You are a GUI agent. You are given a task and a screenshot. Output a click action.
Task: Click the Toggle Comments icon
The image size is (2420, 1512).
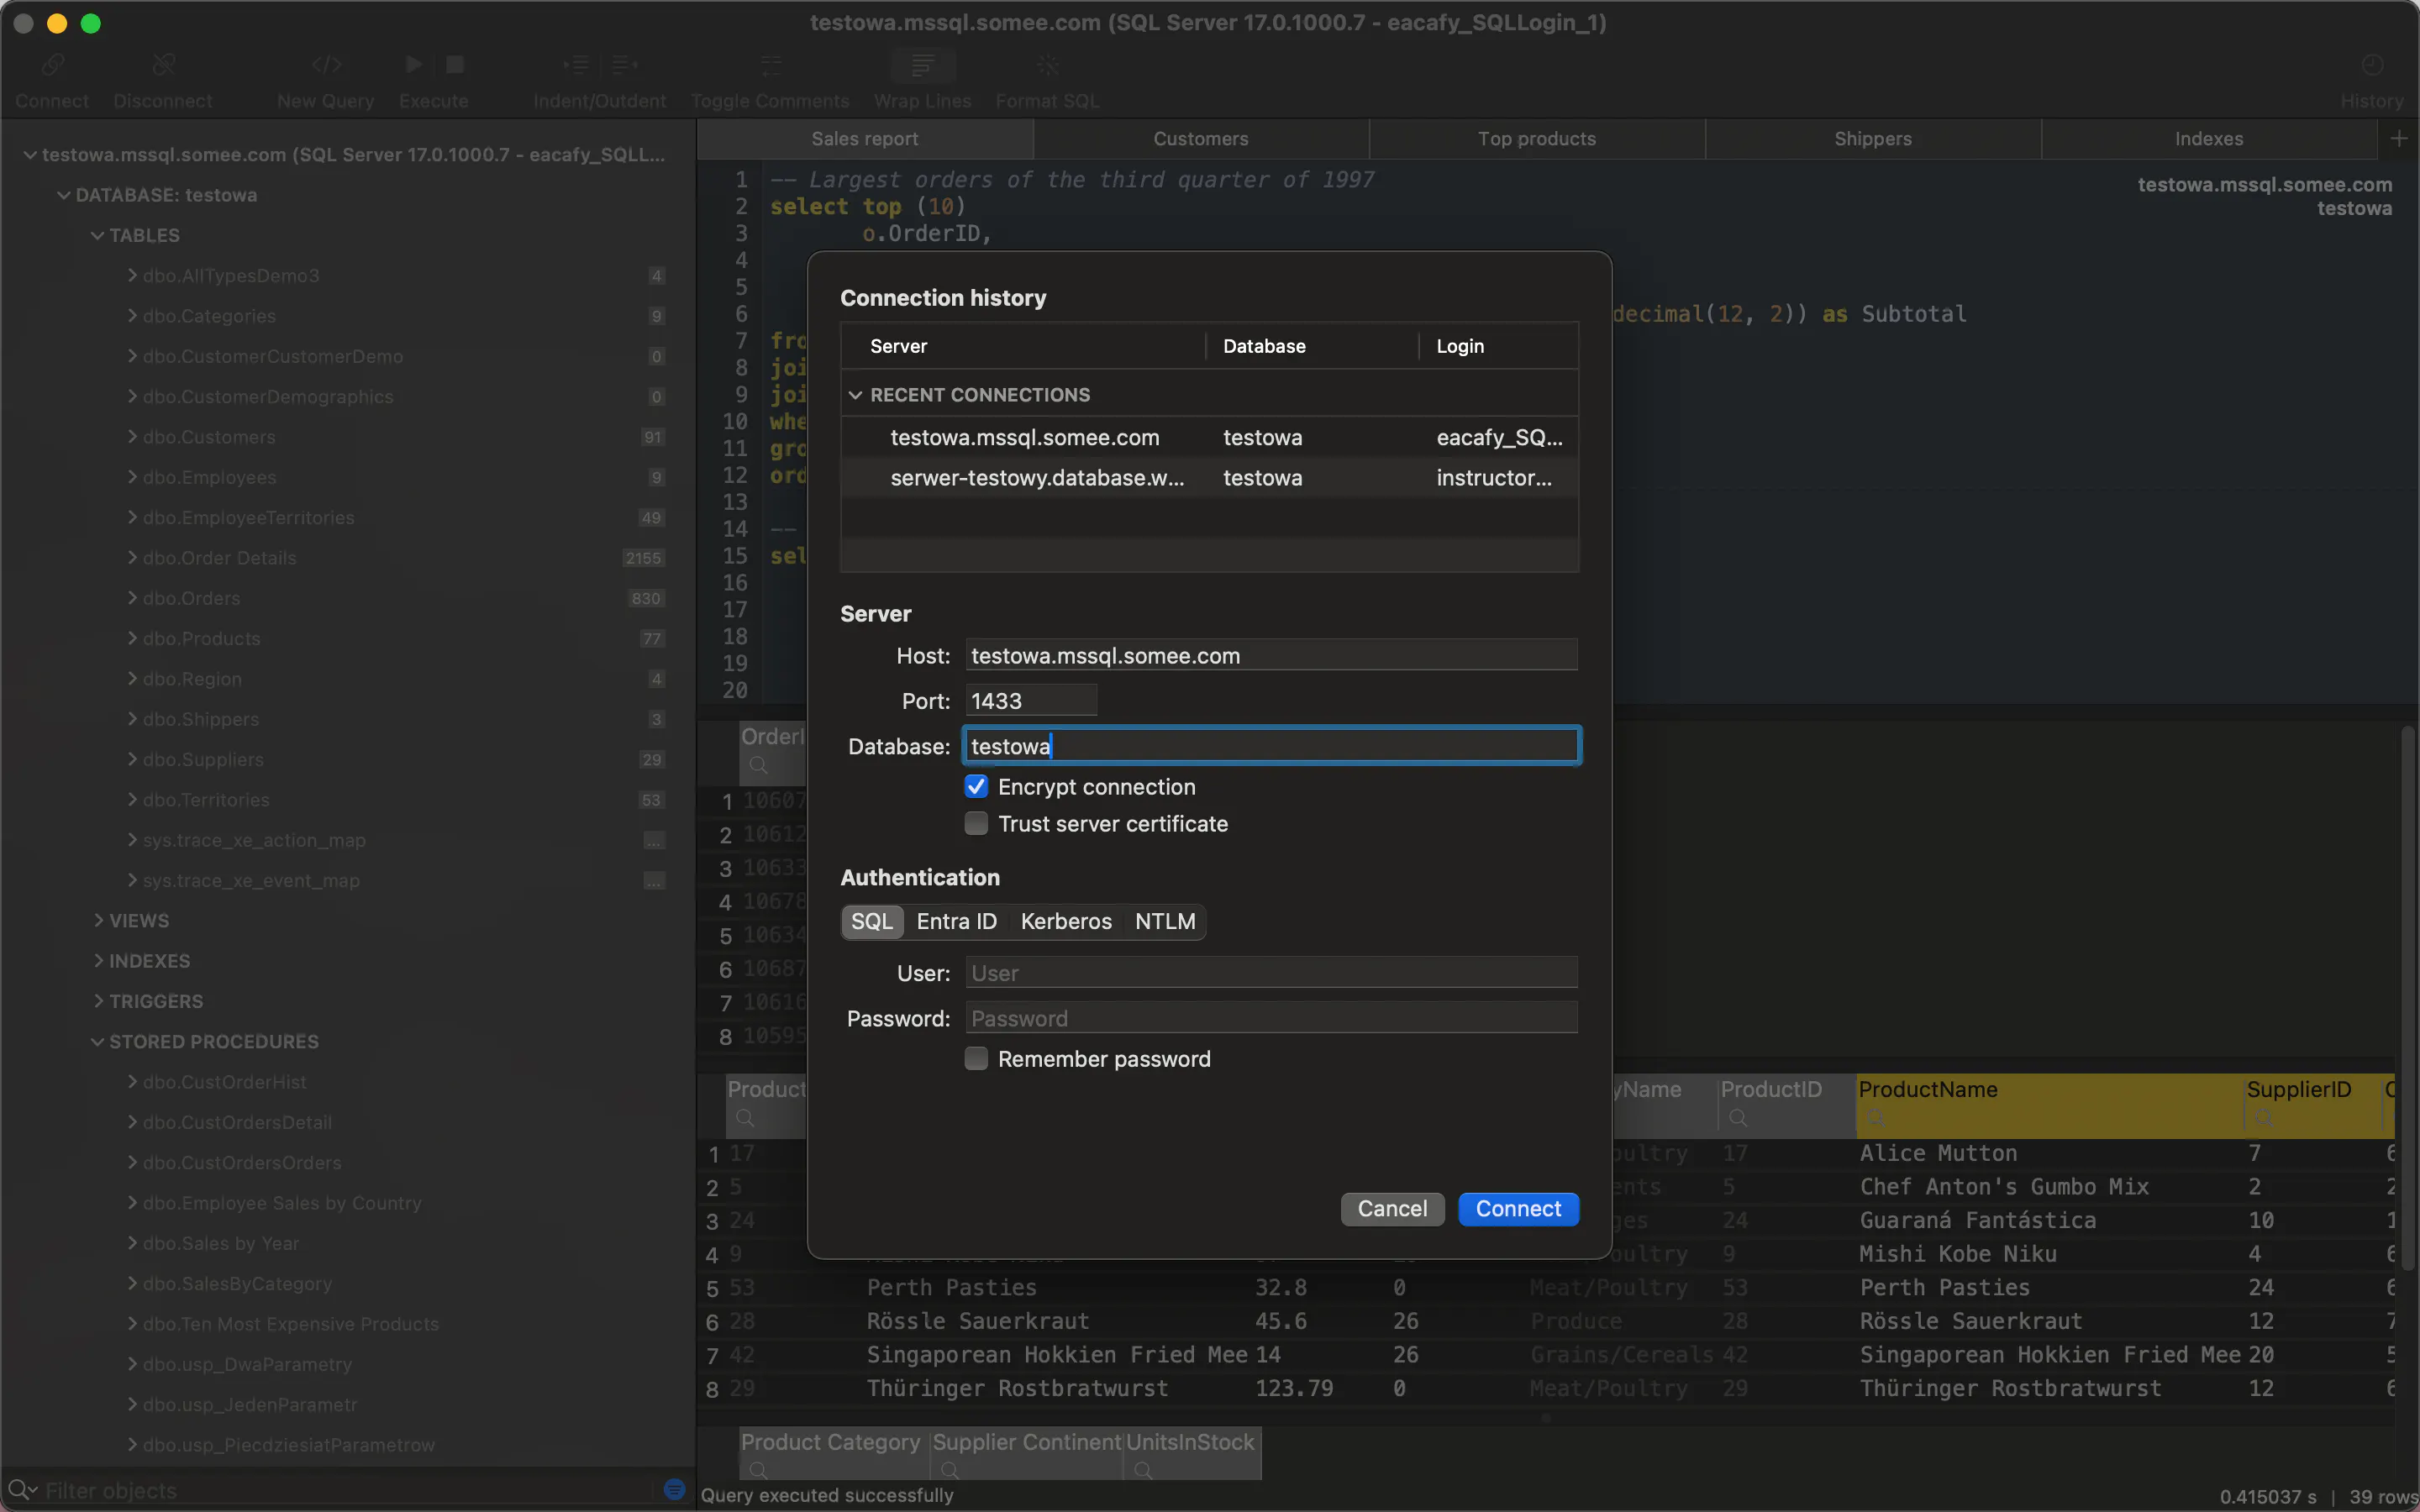tap(770, 66)
